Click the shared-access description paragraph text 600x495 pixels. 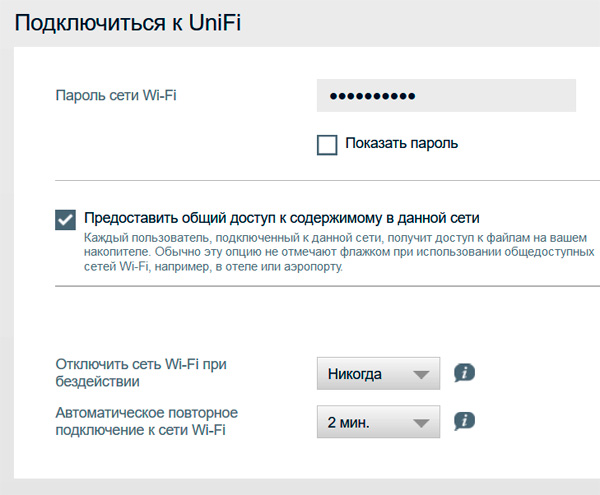coord(330,251)
